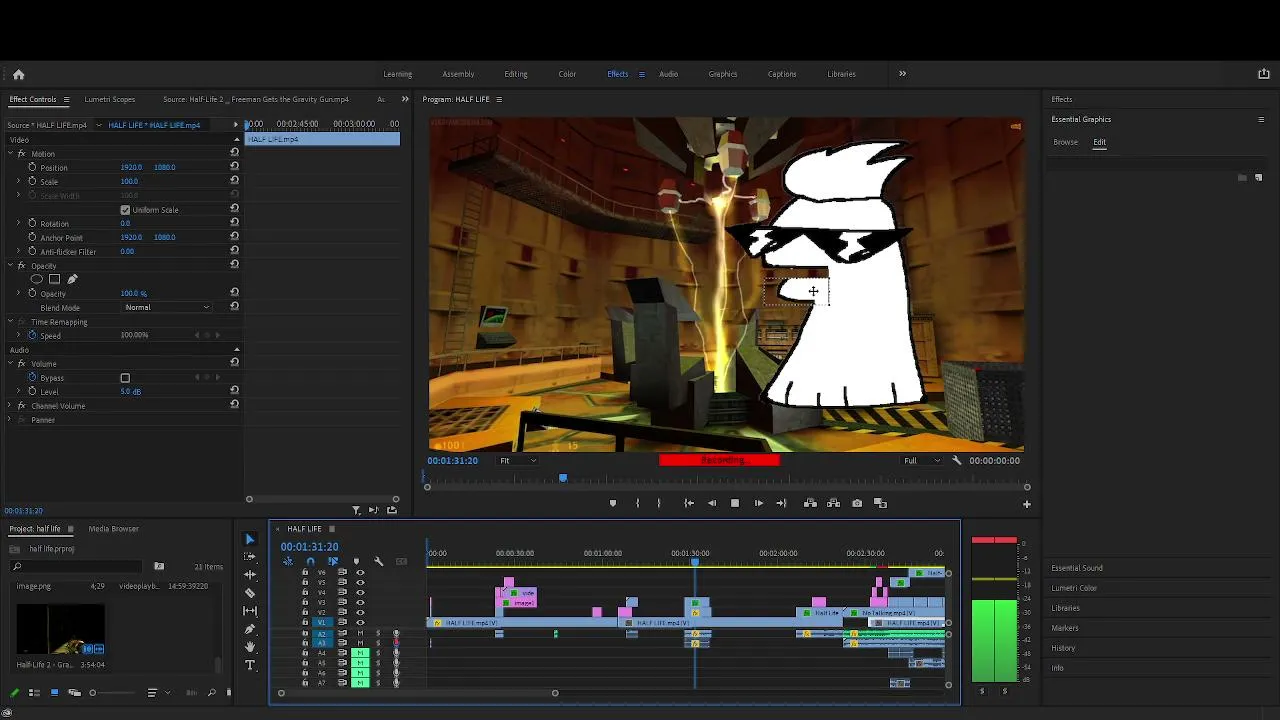Toggle the Volume Bypass checkbox

125,378
